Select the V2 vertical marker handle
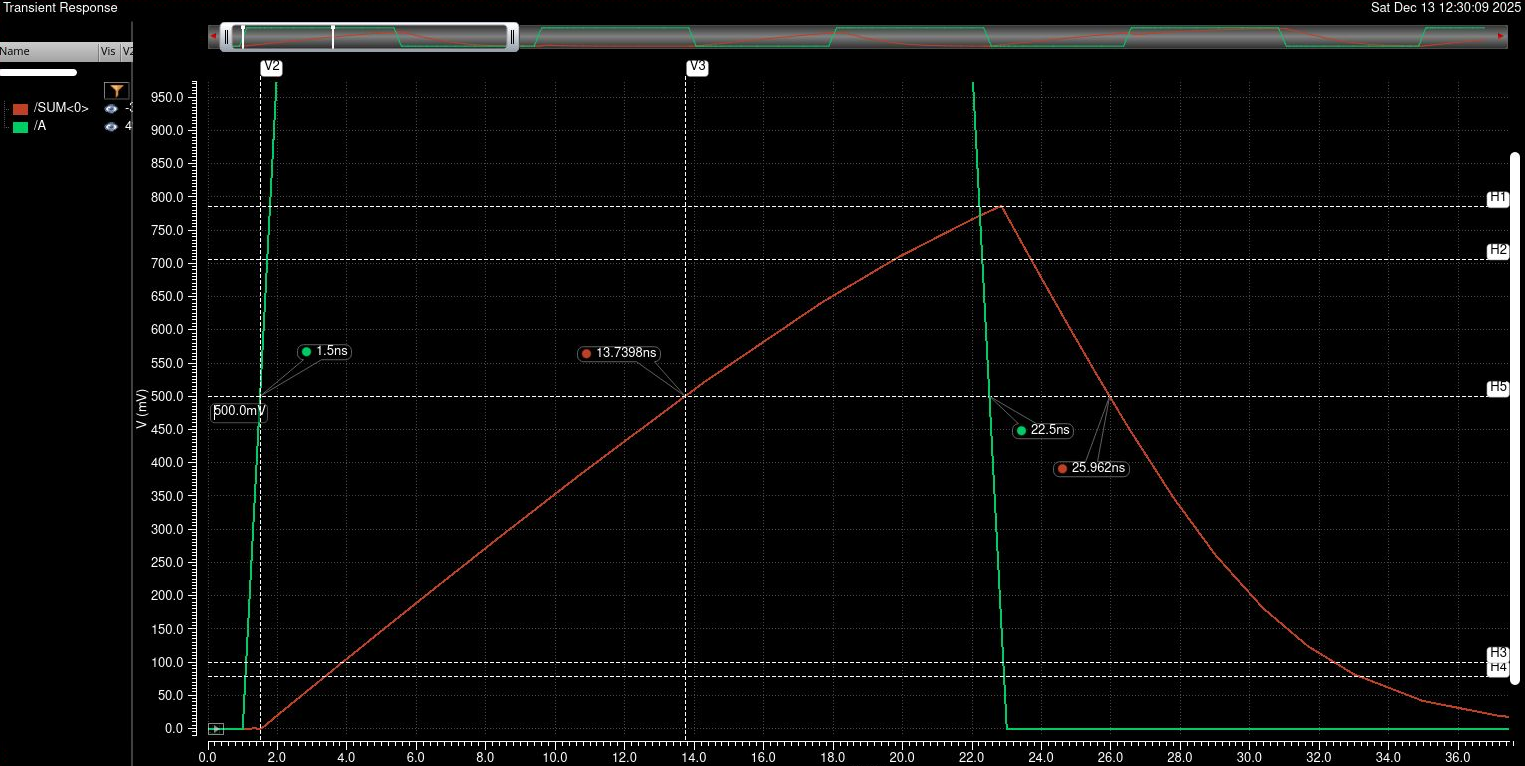The image size is (1525, 766). pyautogui.click(x=270, y=68)
